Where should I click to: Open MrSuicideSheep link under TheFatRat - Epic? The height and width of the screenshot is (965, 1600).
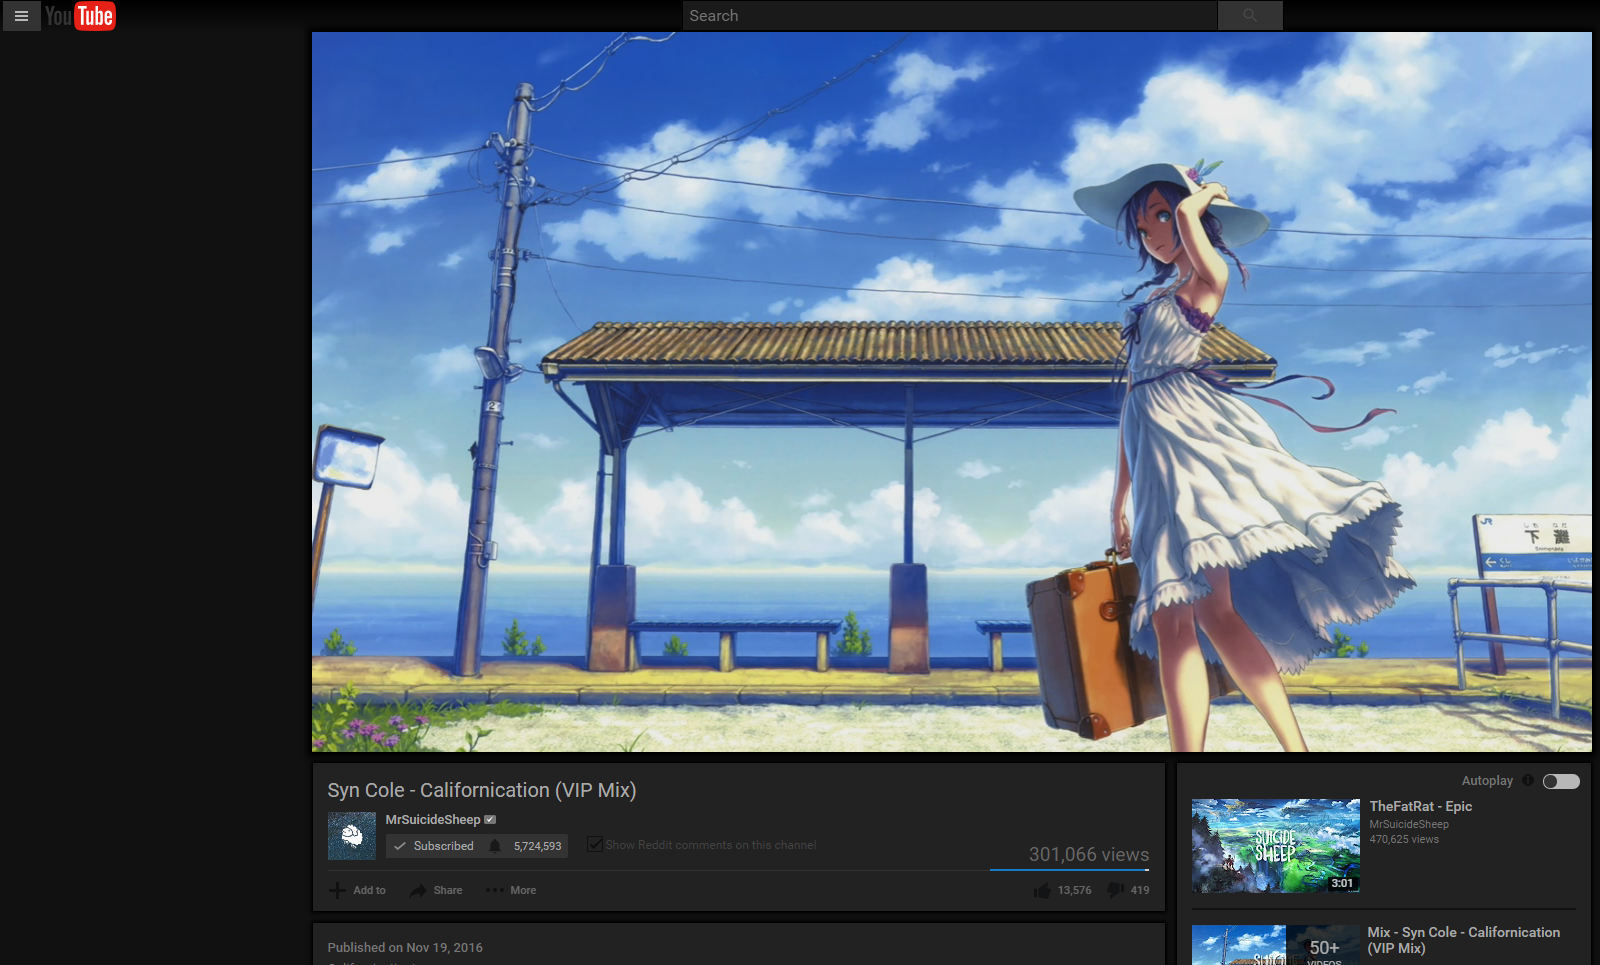click(1408, 824)
